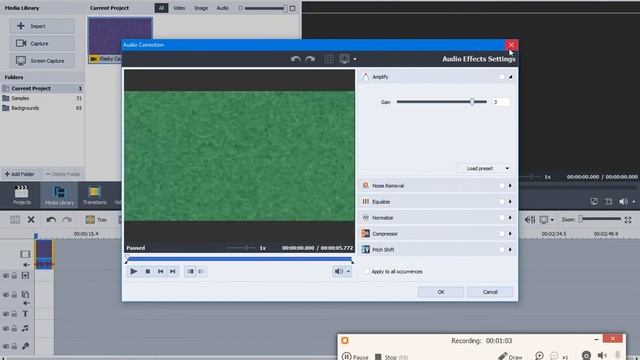Select the Current Project folder
The width and height of the screenshot is (640, 360).
[42, 88]
